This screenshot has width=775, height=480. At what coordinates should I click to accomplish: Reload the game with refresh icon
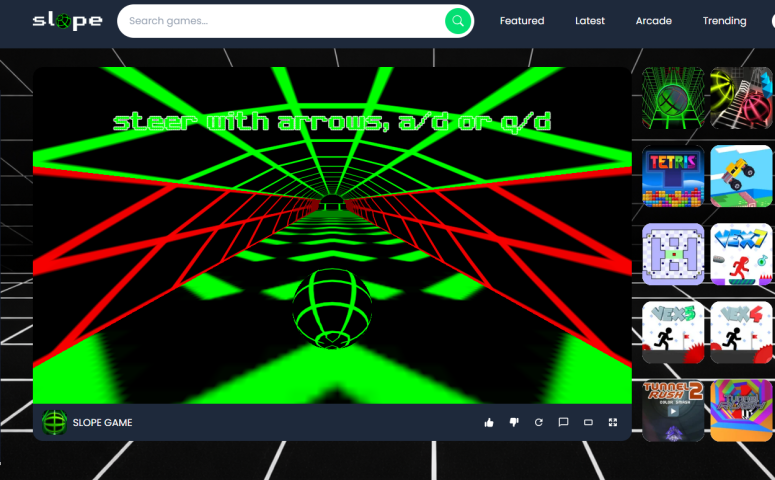539,422
